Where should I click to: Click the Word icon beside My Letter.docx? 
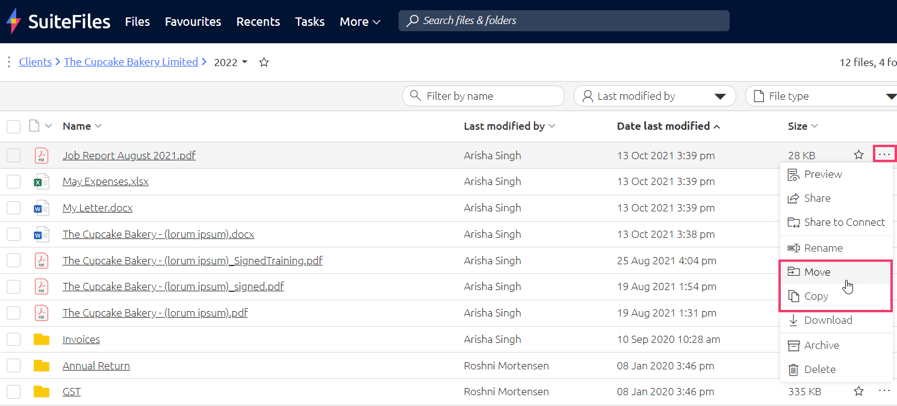(41, 208)
